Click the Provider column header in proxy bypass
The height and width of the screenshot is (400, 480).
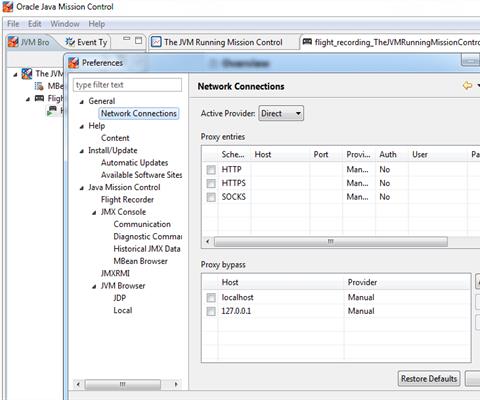point(407,282)
